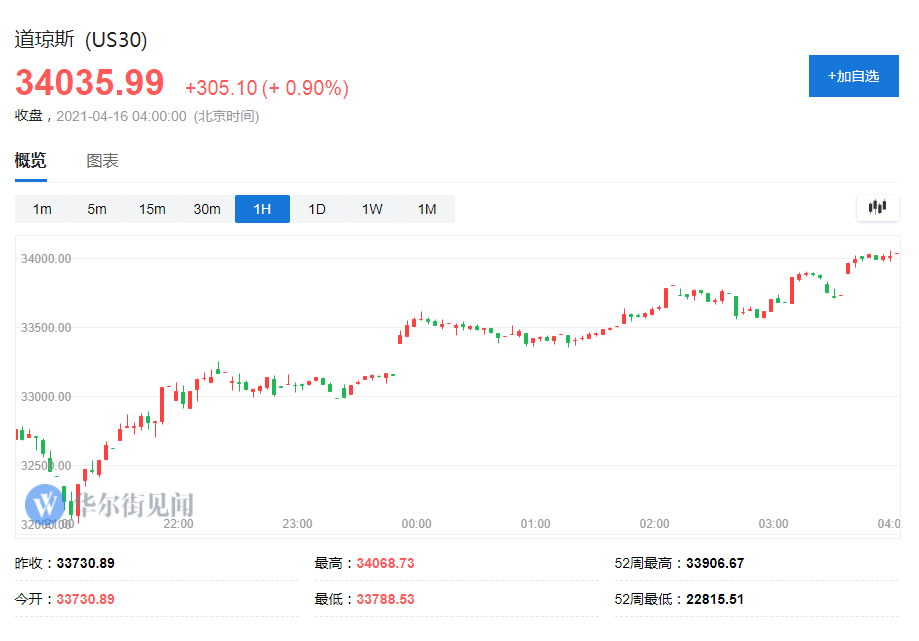The image size is (919, 641).
Task: Click the 00:00 time axis label
Action: coord(416,523)
